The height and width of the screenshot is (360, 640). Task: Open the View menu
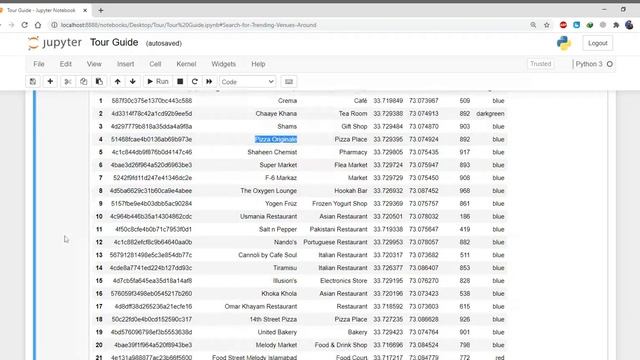(94, 64)
